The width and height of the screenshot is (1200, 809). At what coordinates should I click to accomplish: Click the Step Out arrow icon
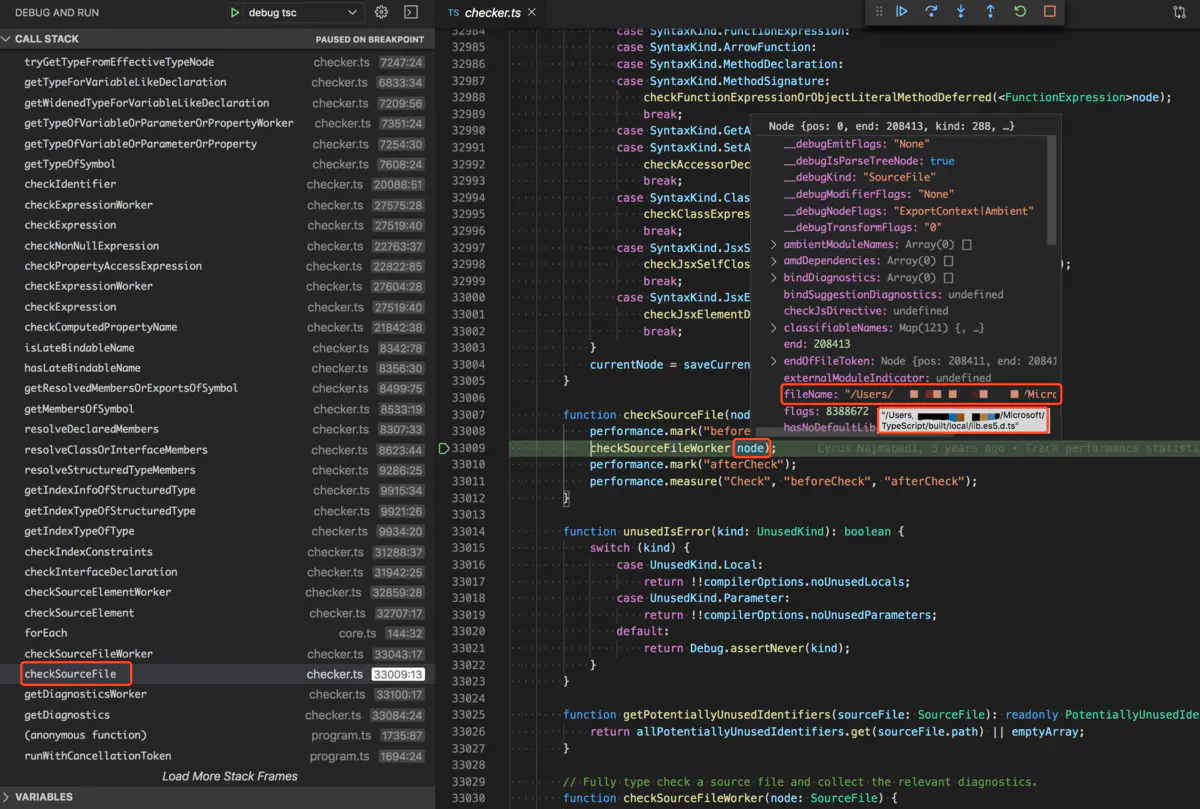pos(990,12)
